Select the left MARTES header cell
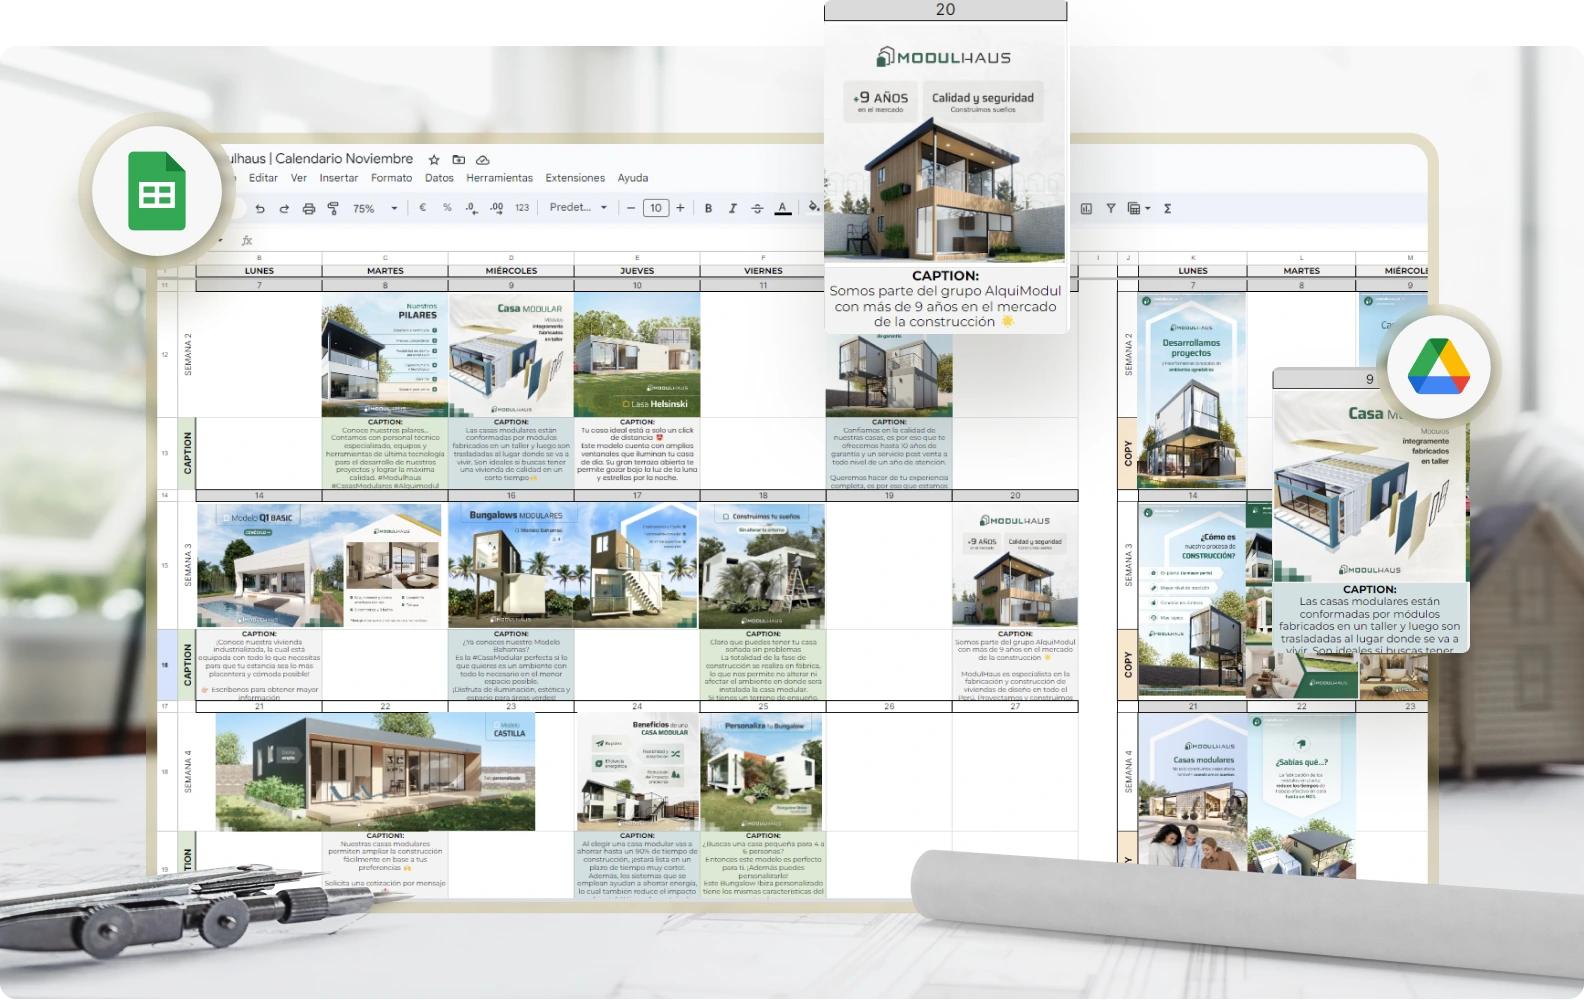Viewport: 1584px width, 1000px height. tap(385, 271)
